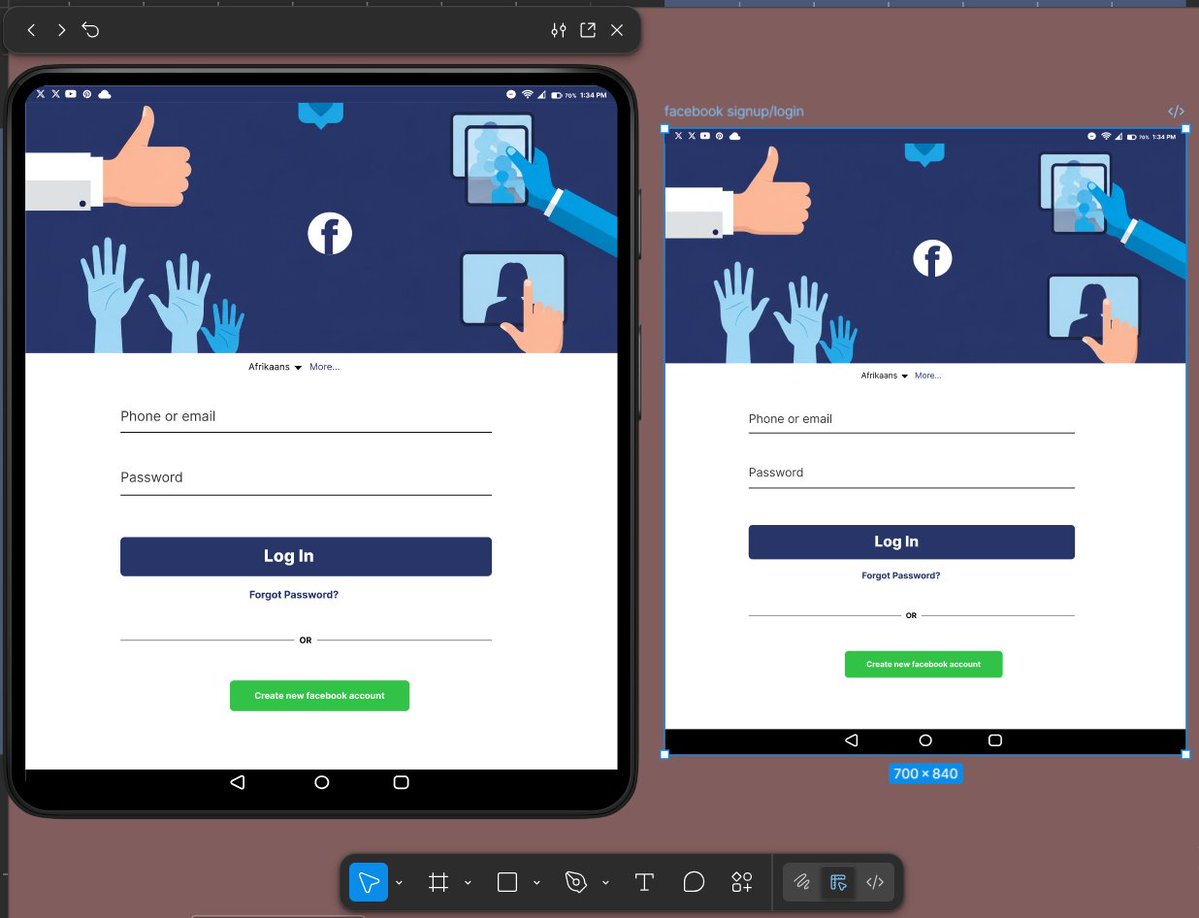Image resolution: width=1199 pixels, height=918 pixels.
Task: Tap Android back button in preview
Action: (238, 782)
